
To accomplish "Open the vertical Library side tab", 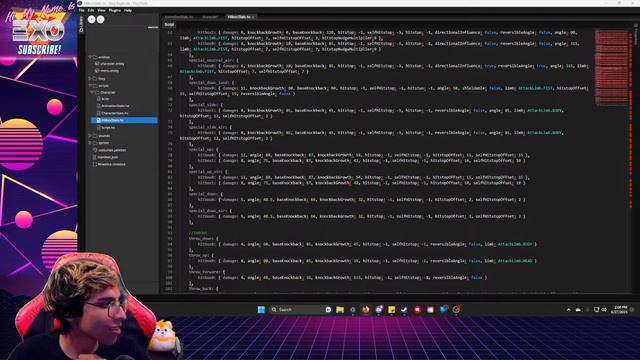I will [x=81, y=24].
